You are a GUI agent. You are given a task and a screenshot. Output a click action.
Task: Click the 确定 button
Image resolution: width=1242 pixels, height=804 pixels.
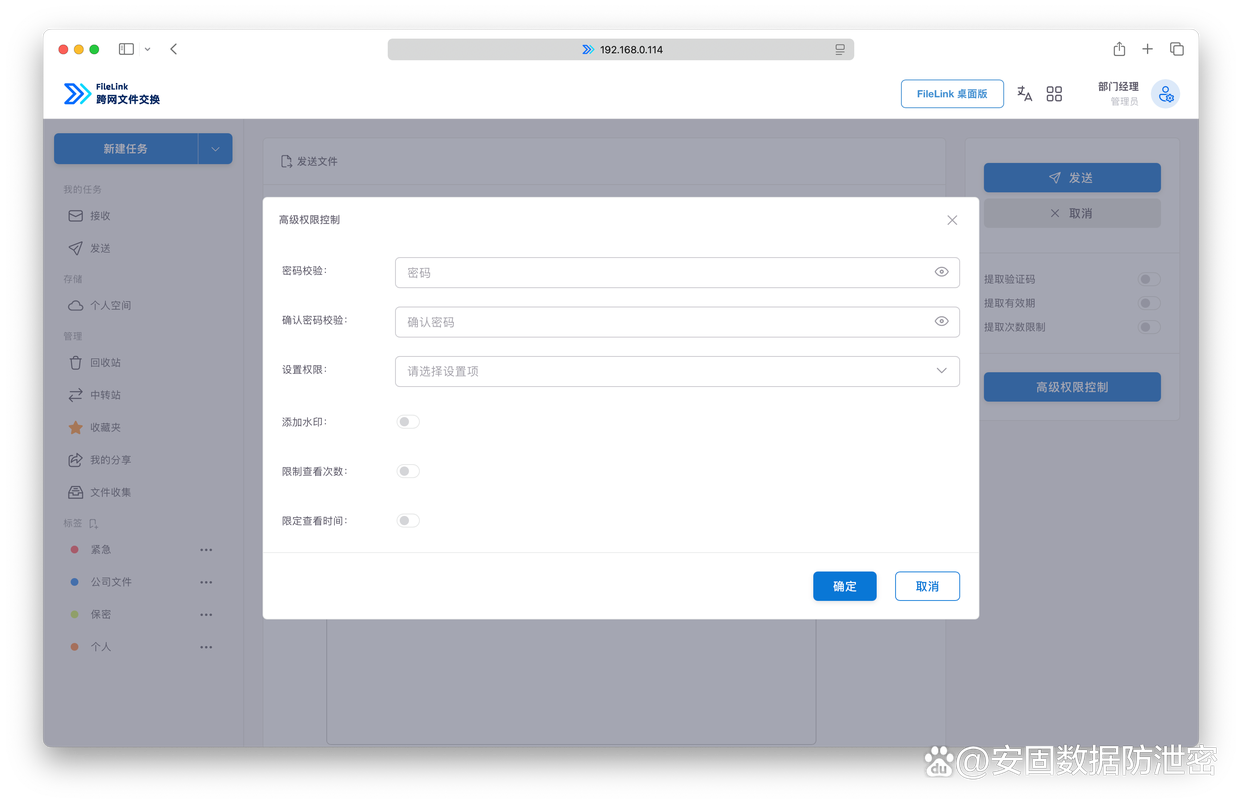845,586
